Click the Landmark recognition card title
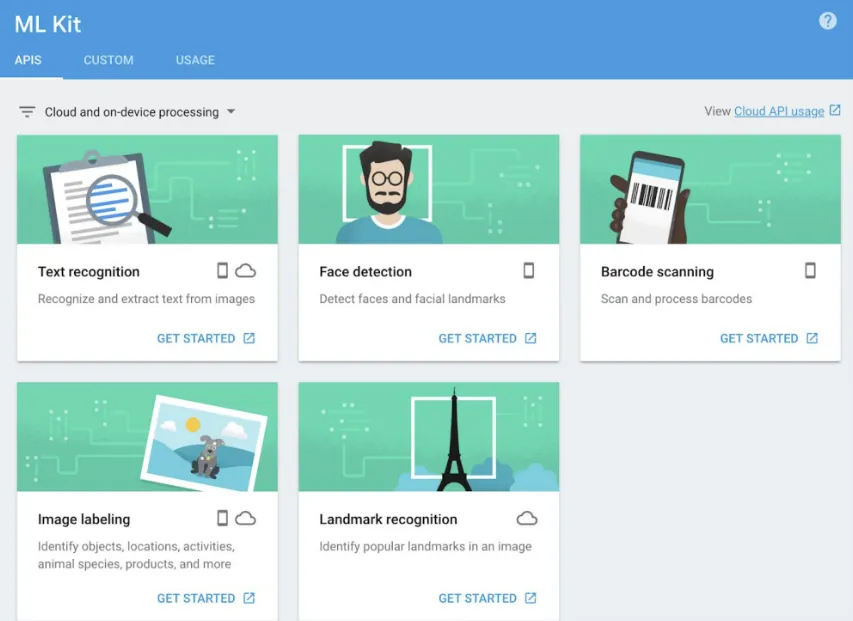The width and height of the screenshot is (853, 621). (x=388, y=520)
